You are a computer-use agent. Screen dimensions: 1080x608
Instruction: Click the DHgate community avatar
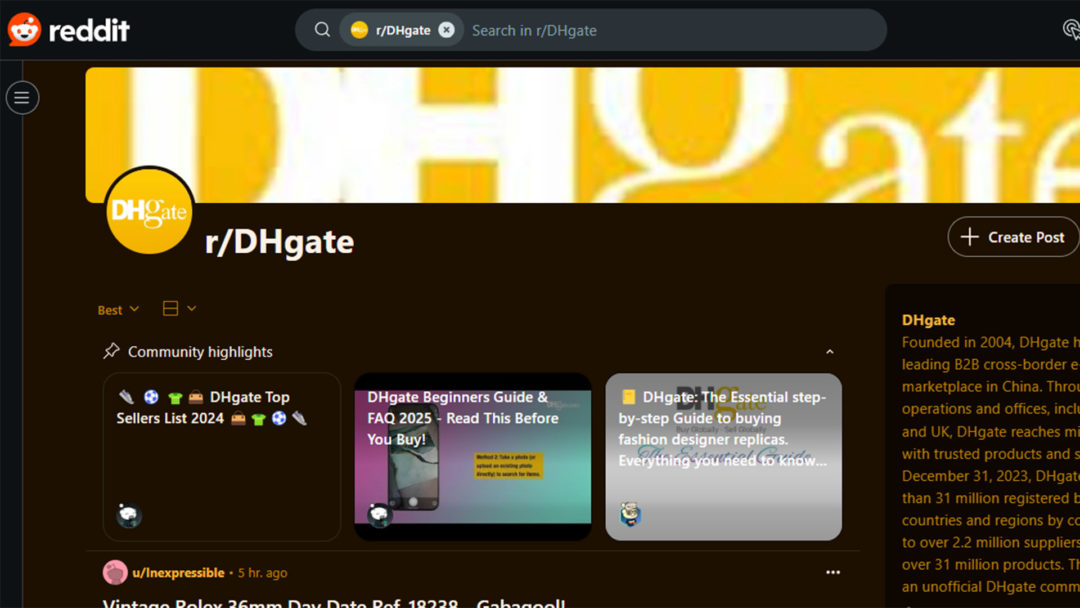pos(149,211)
